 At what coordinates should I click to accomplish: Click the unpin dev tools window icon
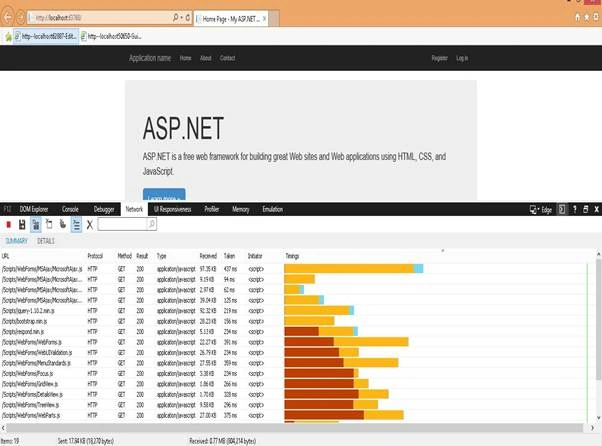coord(585,209)
